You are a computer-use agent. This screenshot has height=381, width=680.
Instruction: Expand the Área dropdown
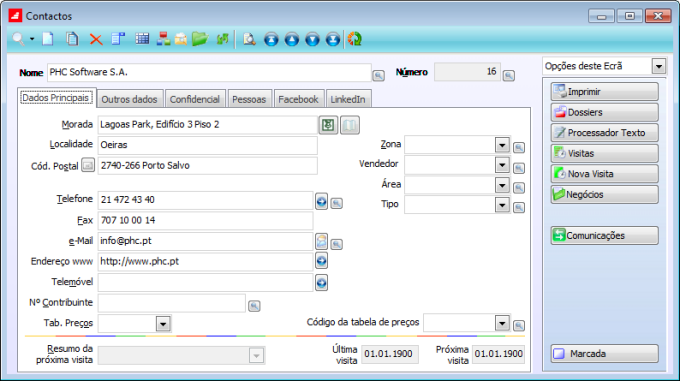coord(502,185)
